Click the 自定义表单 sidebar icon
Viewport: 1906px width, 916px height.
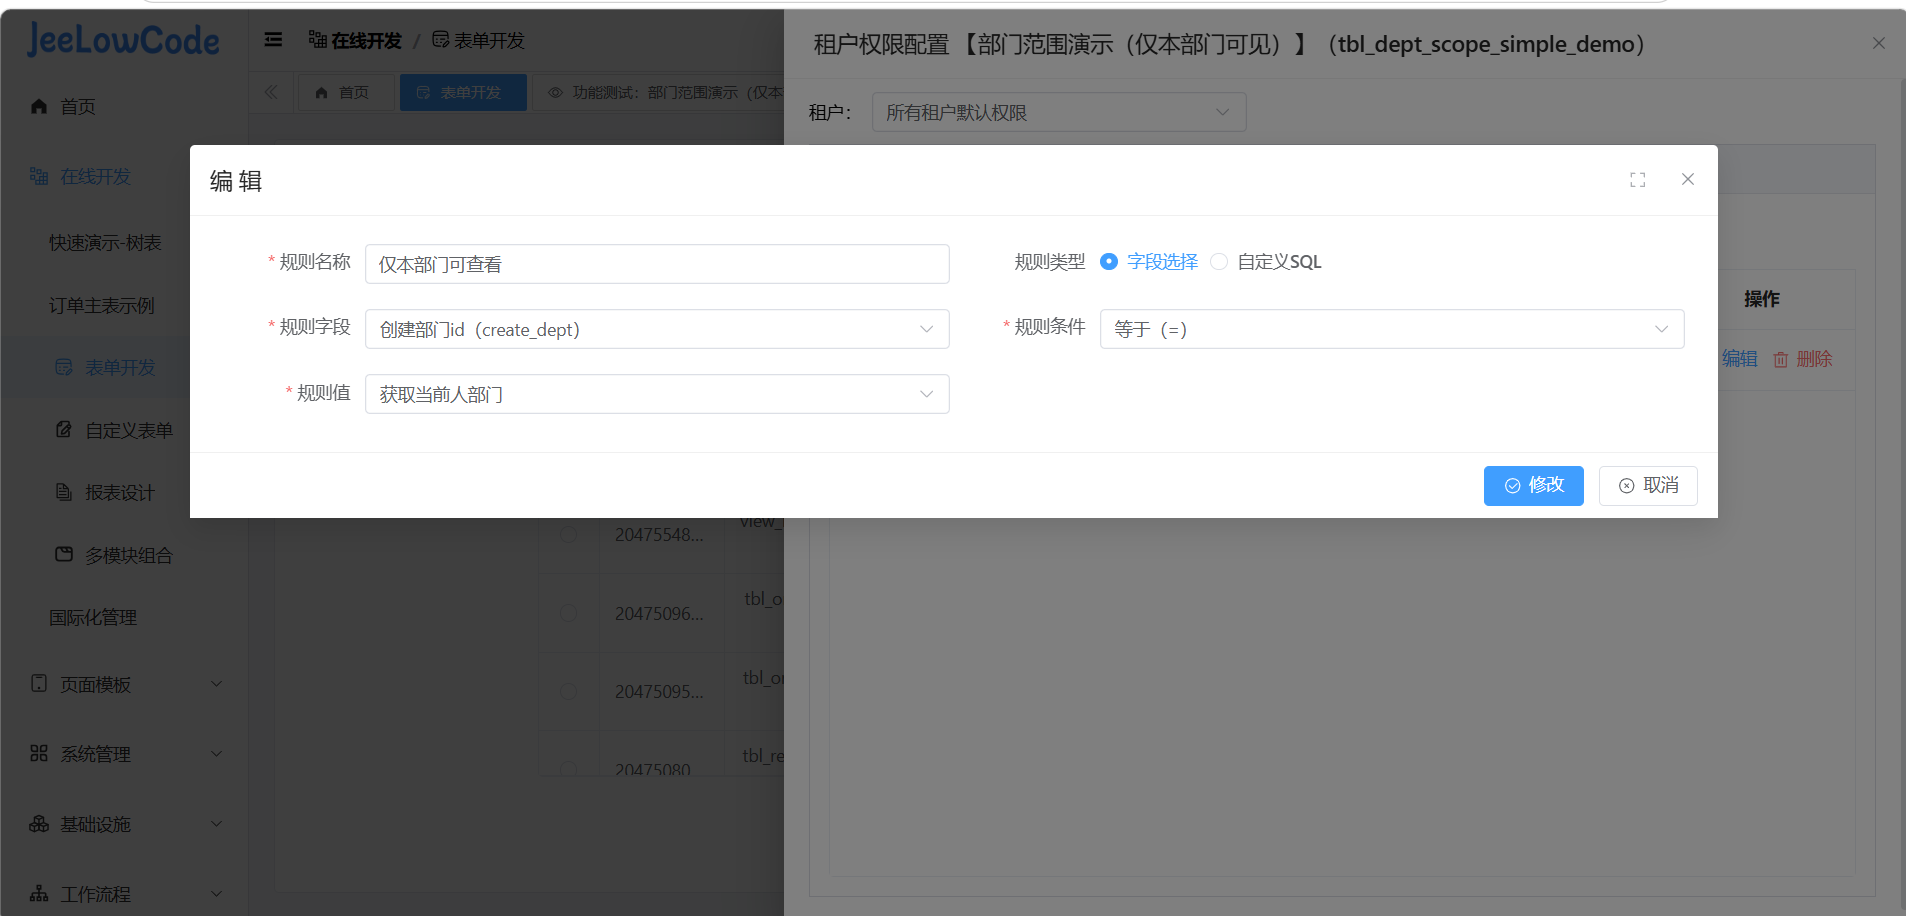(64, 430)
